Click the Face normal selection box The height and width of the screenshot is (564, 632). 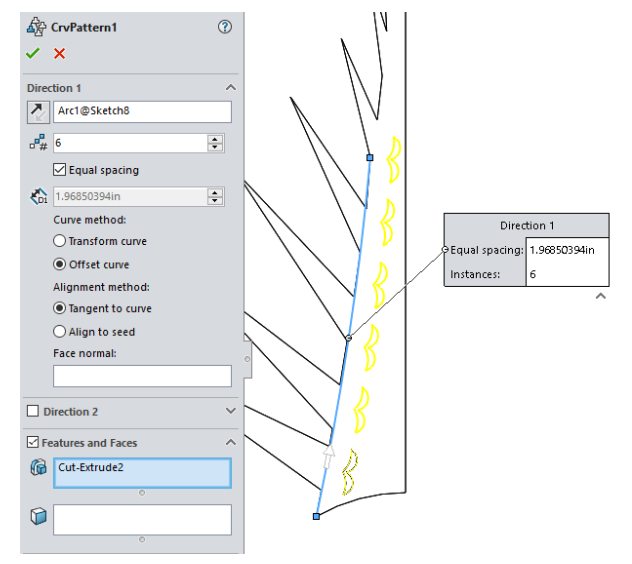(x=141, y=376)
